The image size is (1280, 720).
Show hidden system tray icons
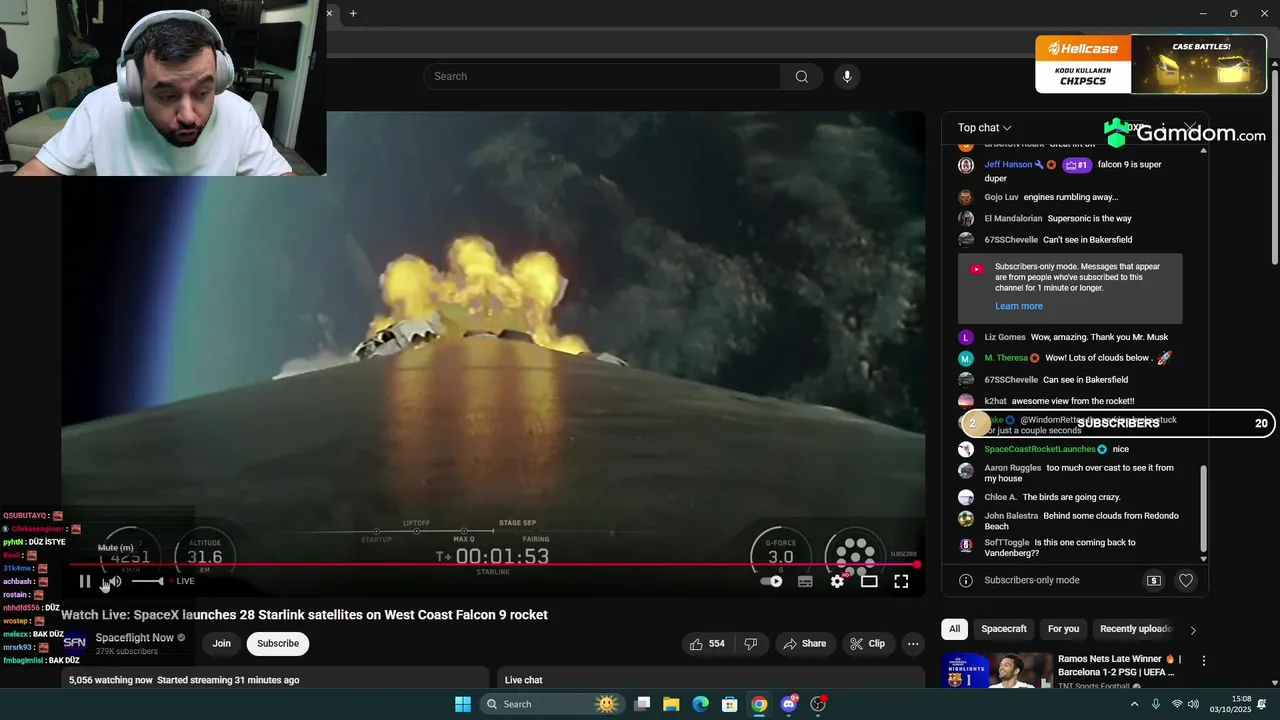(x=1134, y=704)
